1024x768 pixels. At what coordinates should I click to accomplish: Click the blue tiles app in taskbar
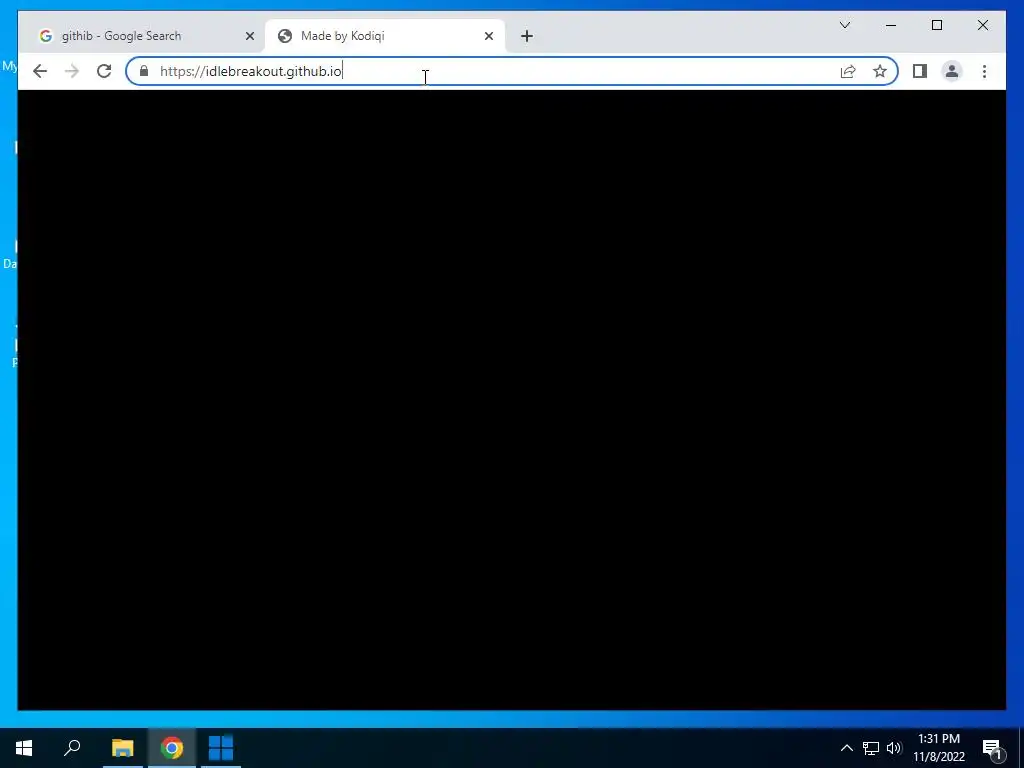221,748
